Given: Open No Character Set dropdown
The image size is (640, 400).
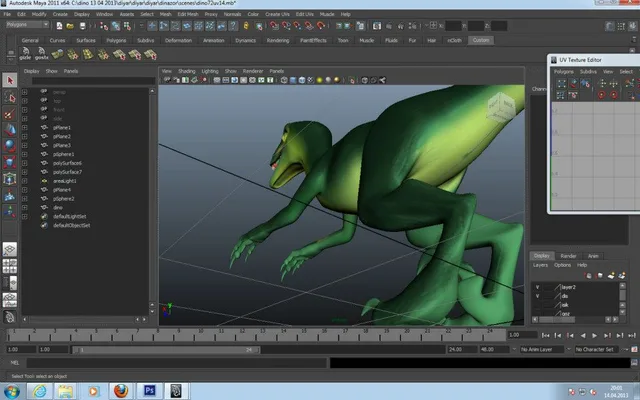Looking at the screenshot, I should 597,349.
